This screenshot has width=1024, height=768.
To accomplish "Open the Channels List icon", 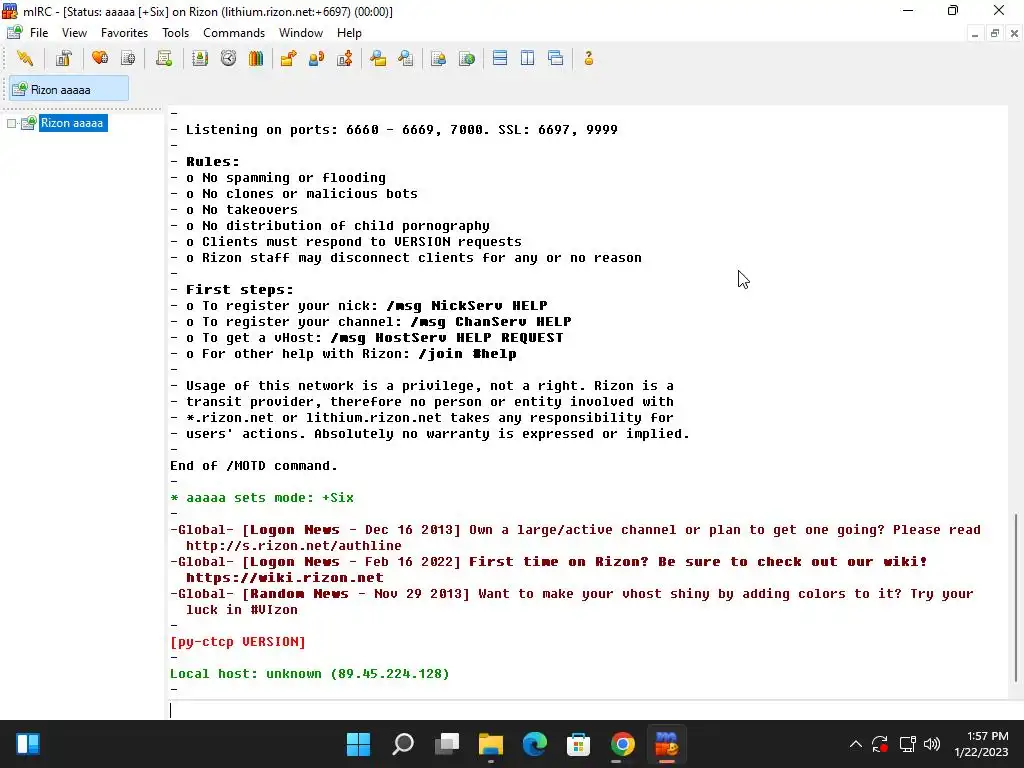I will 128,59.
